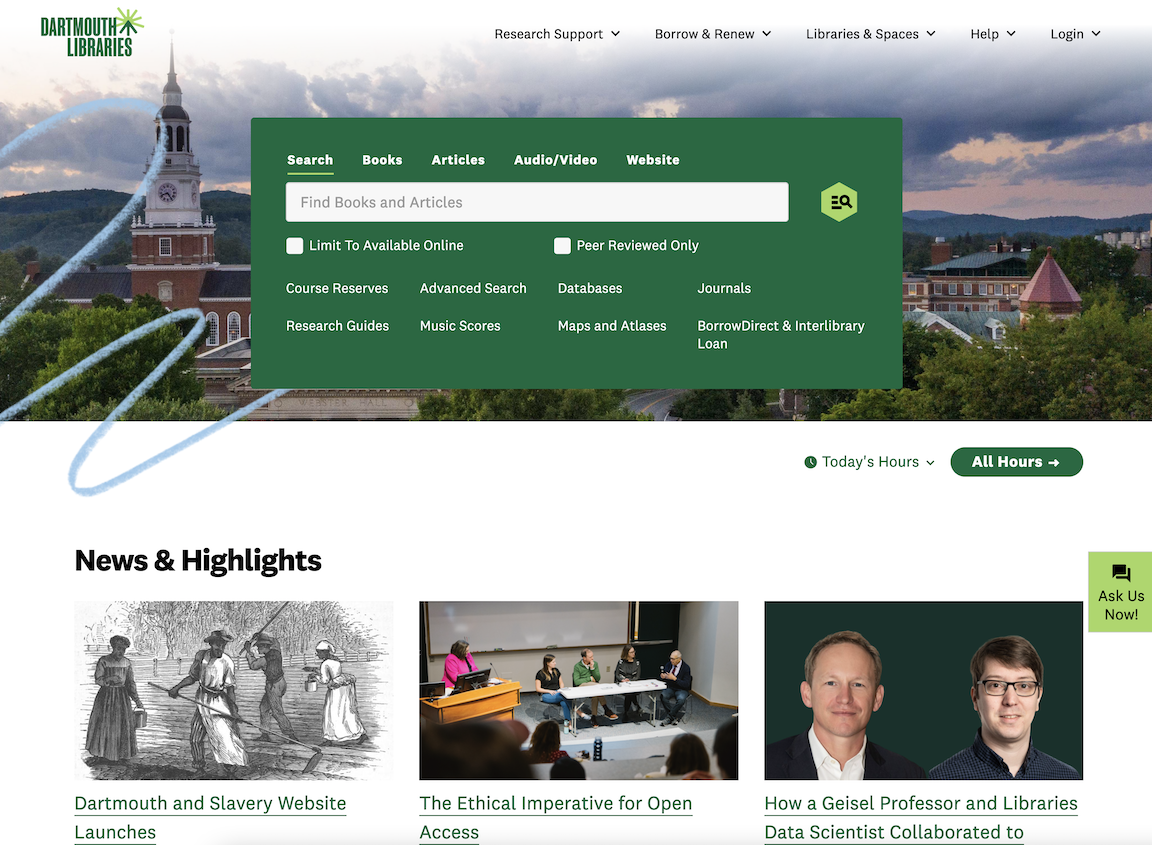Open the Ask Us Now chat widget
The height and width of the screenshot is (845, 1152).
pyautogui.click(x=1120, y=592)
